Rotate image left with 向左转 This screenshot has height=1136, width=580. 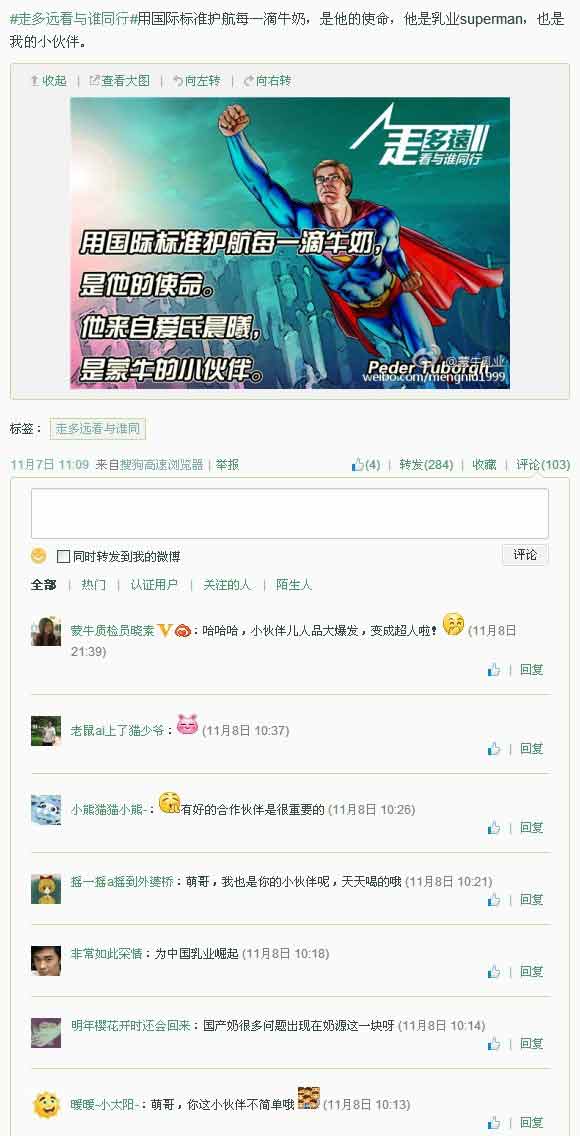point(196,81)
